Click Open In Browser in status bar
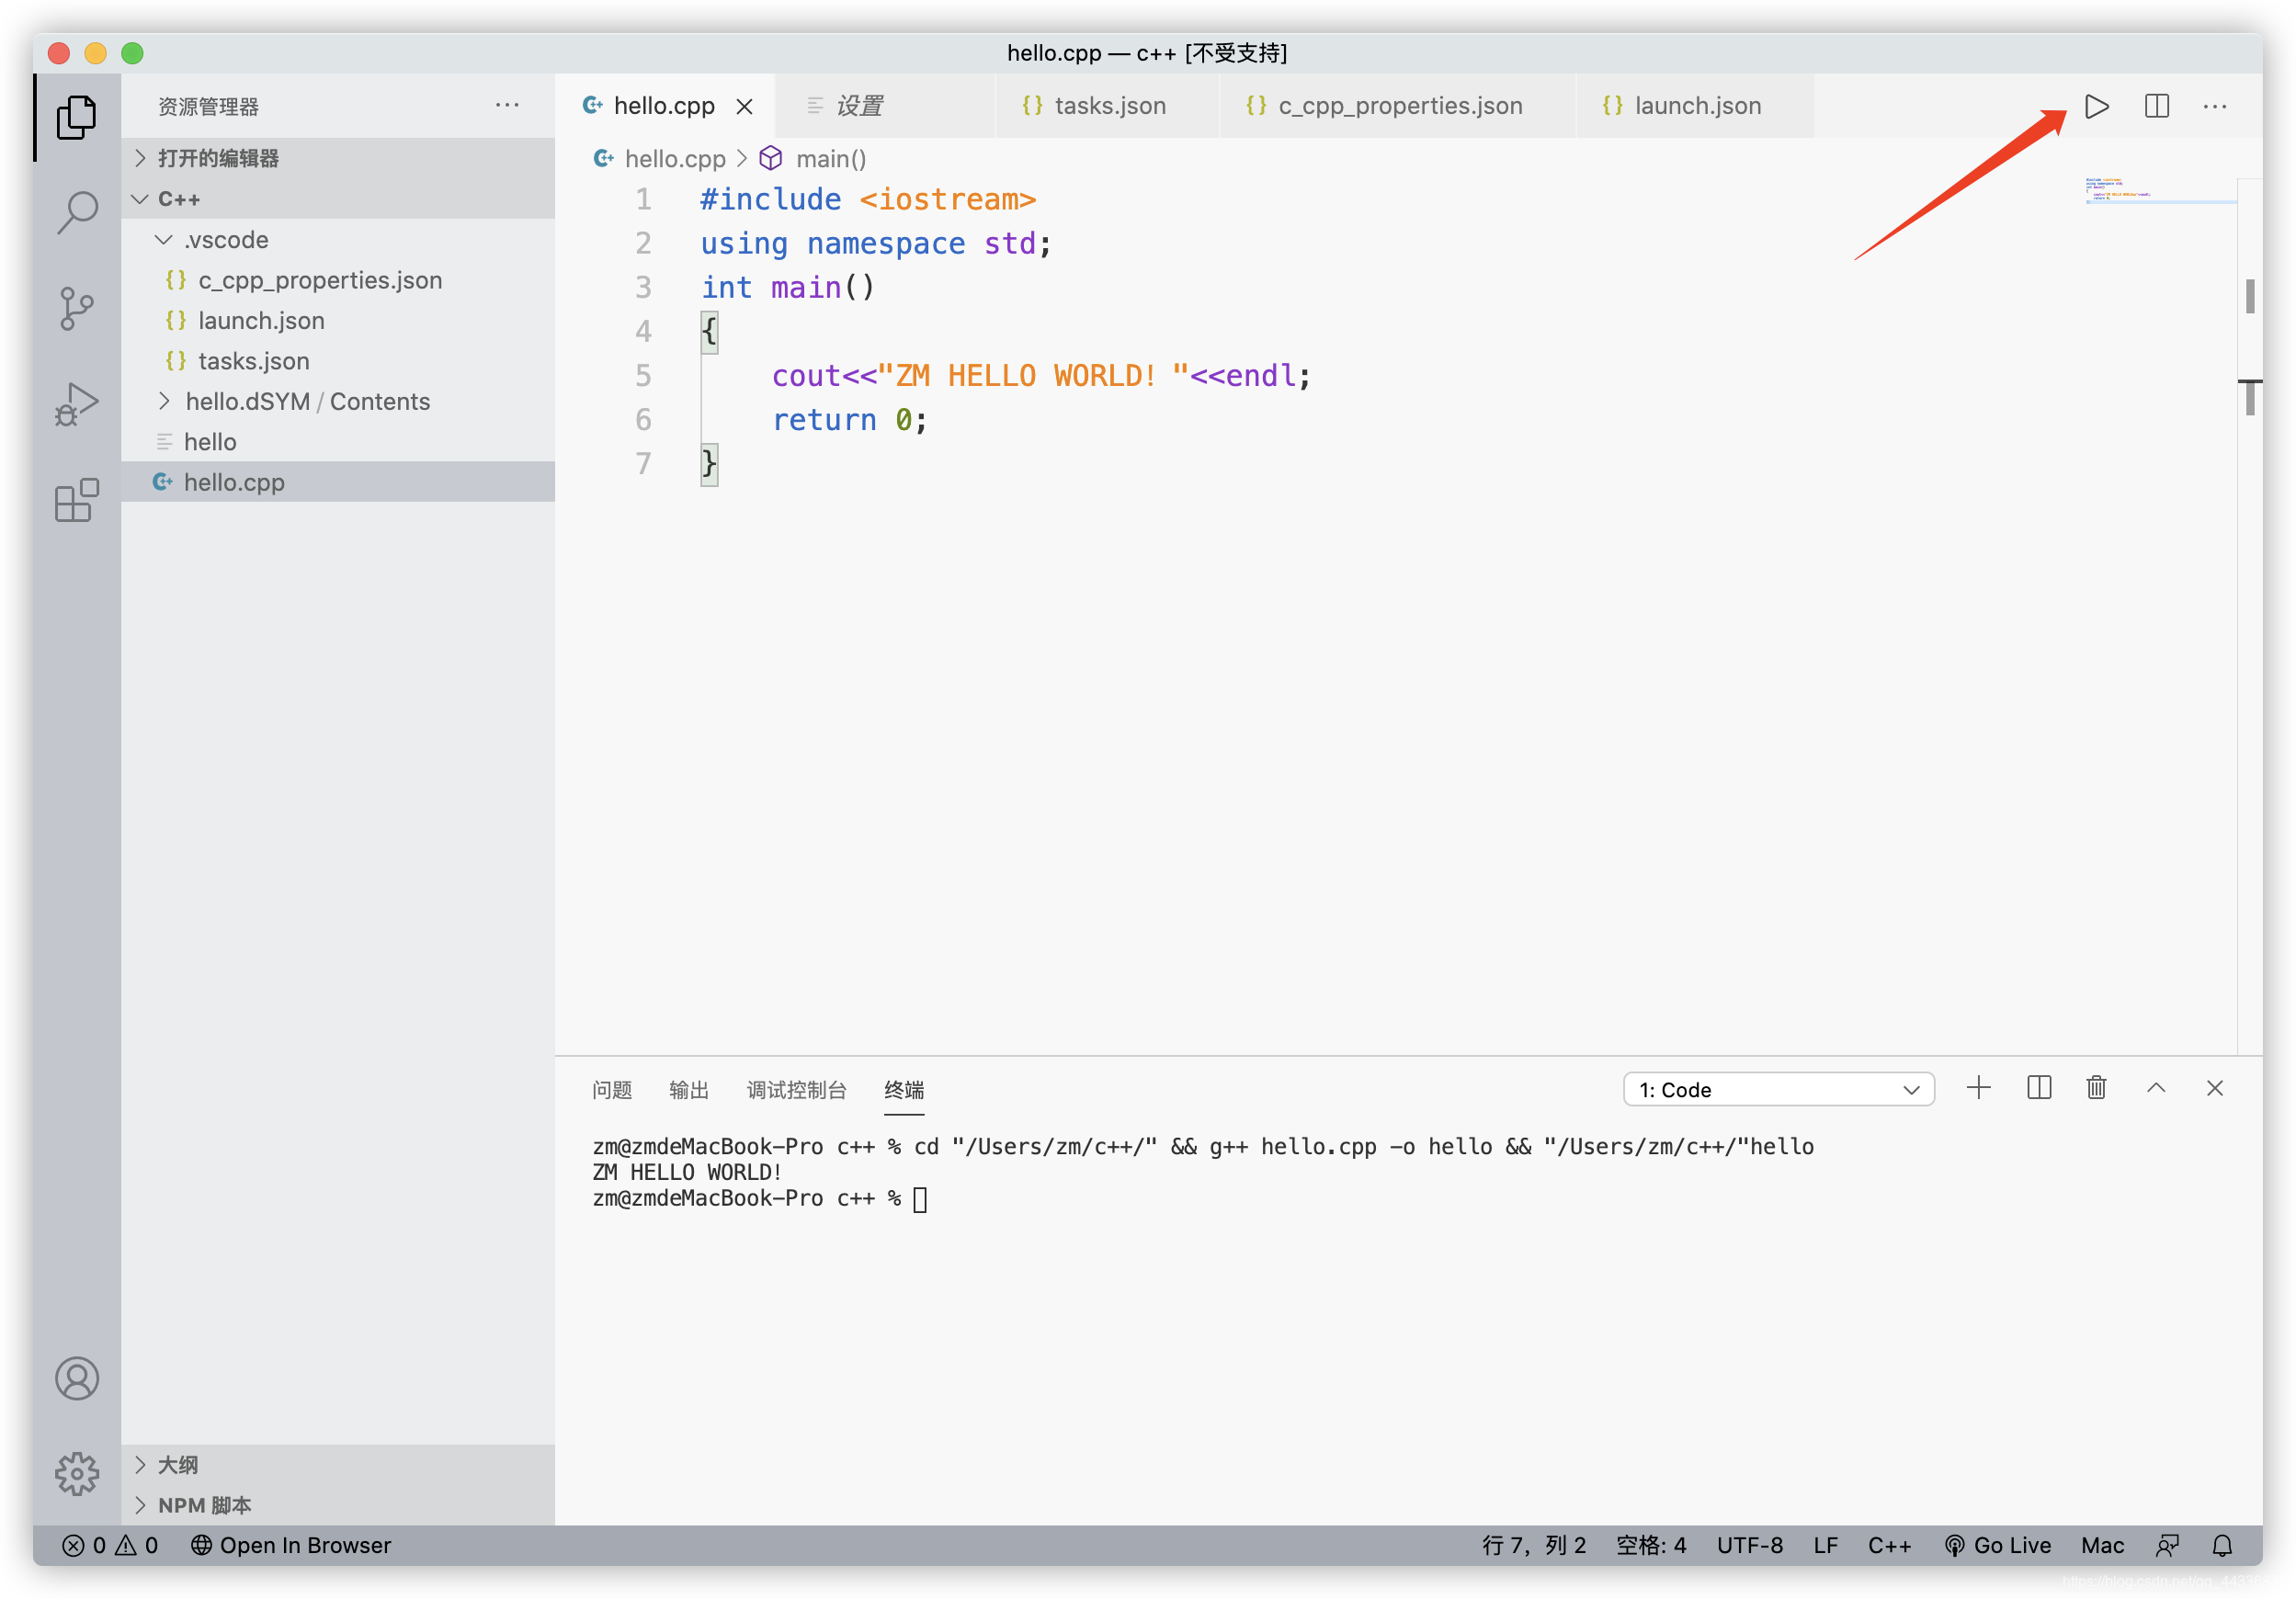Image resolution: width=2296 pixels, height=1599 pixels. point(291,1545)
